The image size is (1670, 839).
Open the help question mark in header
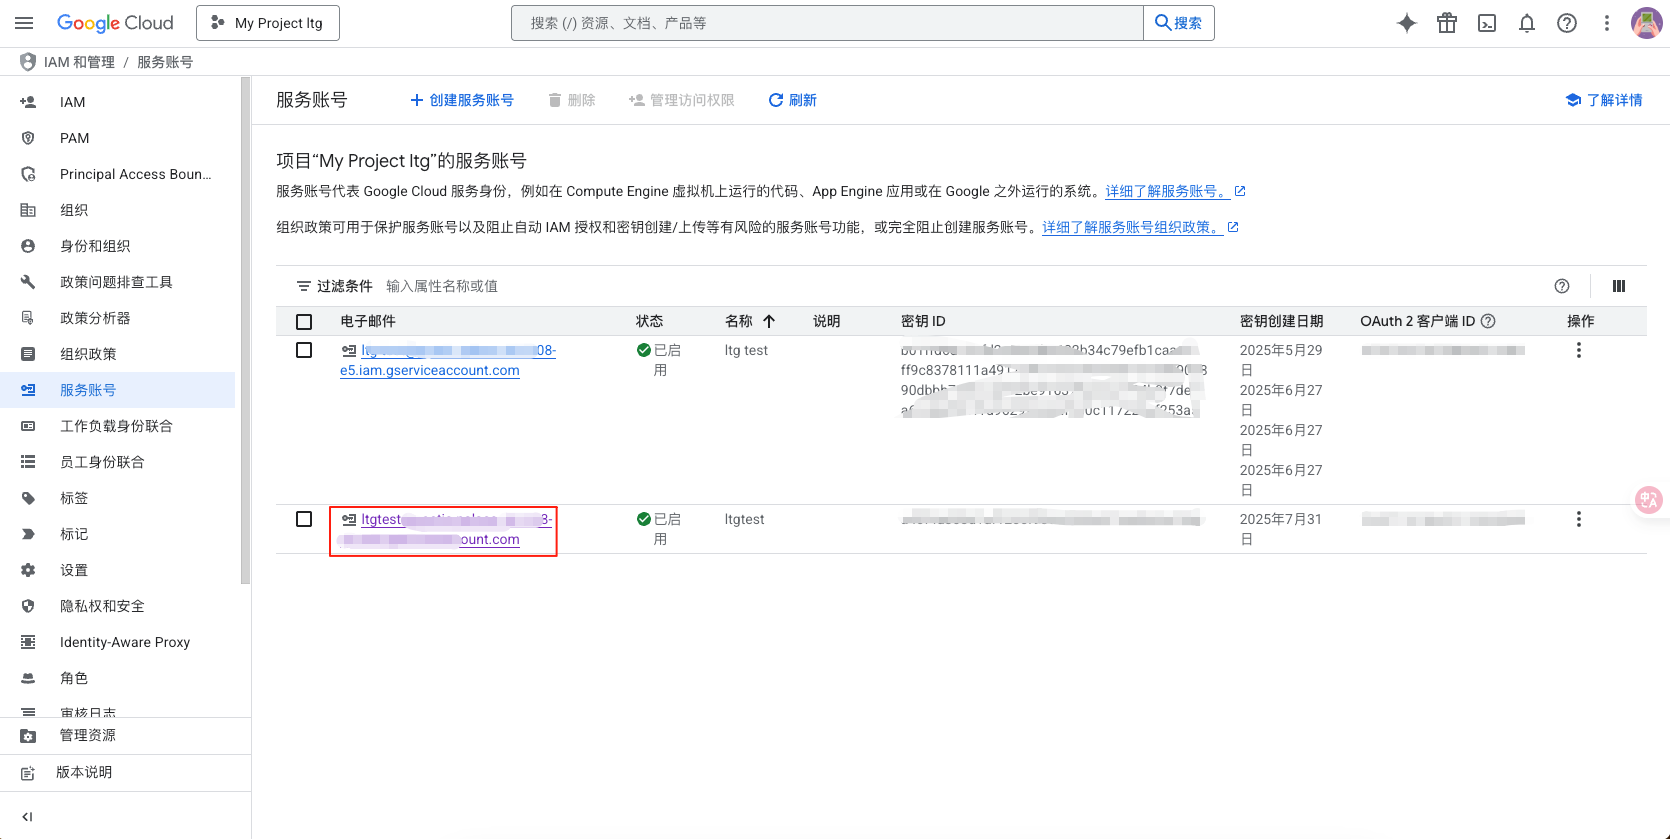[1567, 23]
